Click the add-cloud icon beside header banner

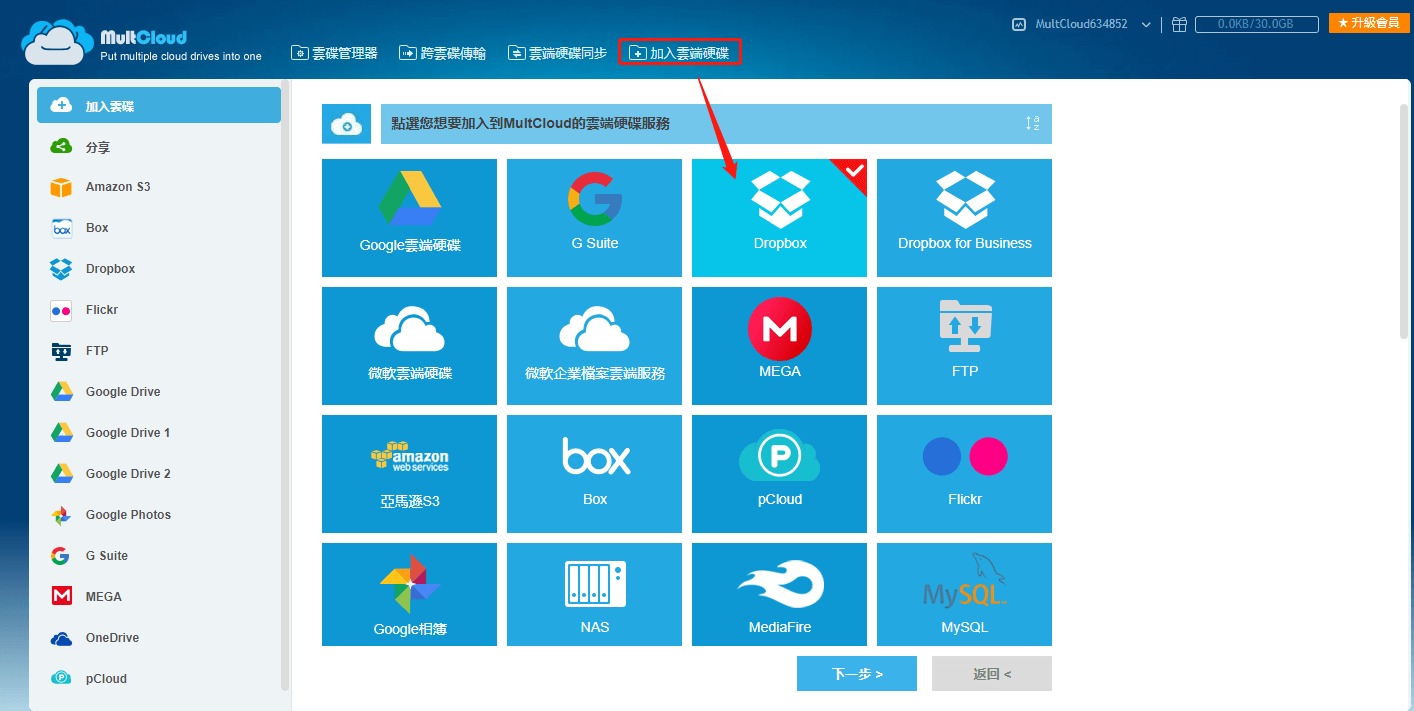[346, 124]
